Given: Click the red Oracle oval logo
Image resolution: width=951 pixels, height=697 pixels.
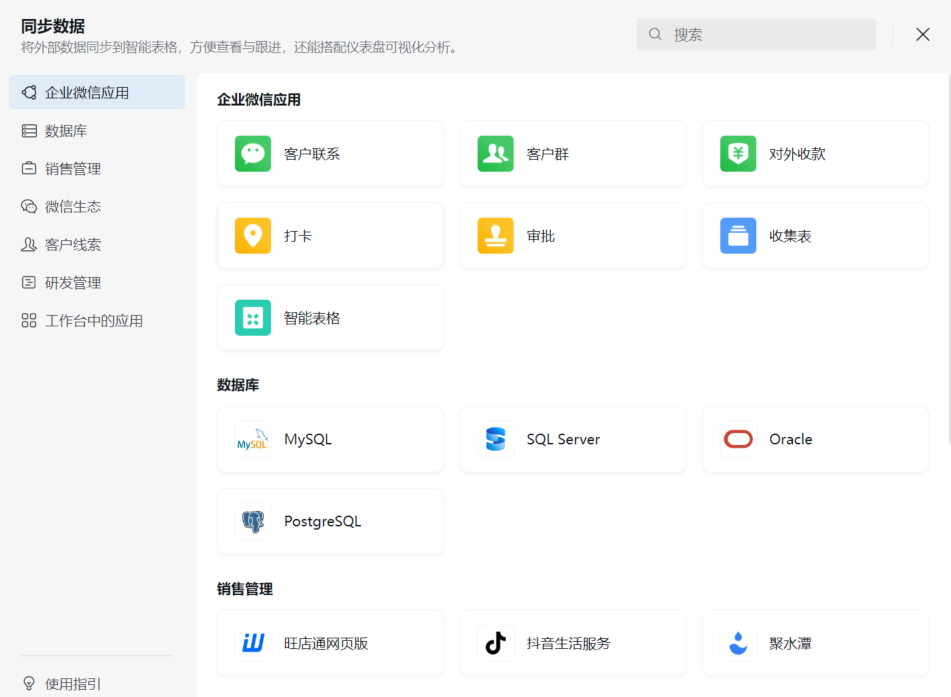Looking at the screenshot, I should point(738,439).
